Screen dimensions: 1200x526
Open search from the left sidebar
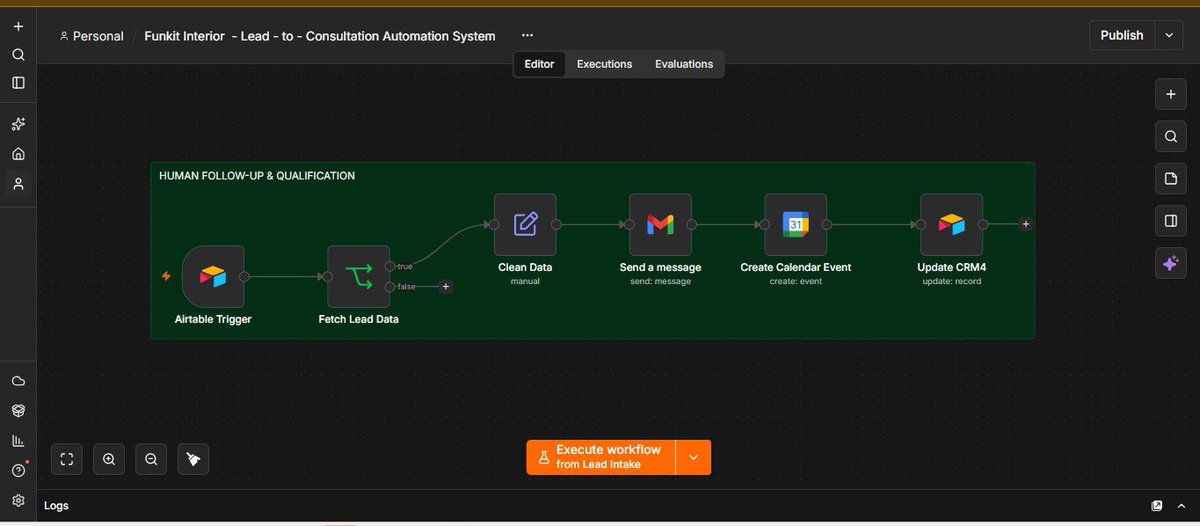18,55
